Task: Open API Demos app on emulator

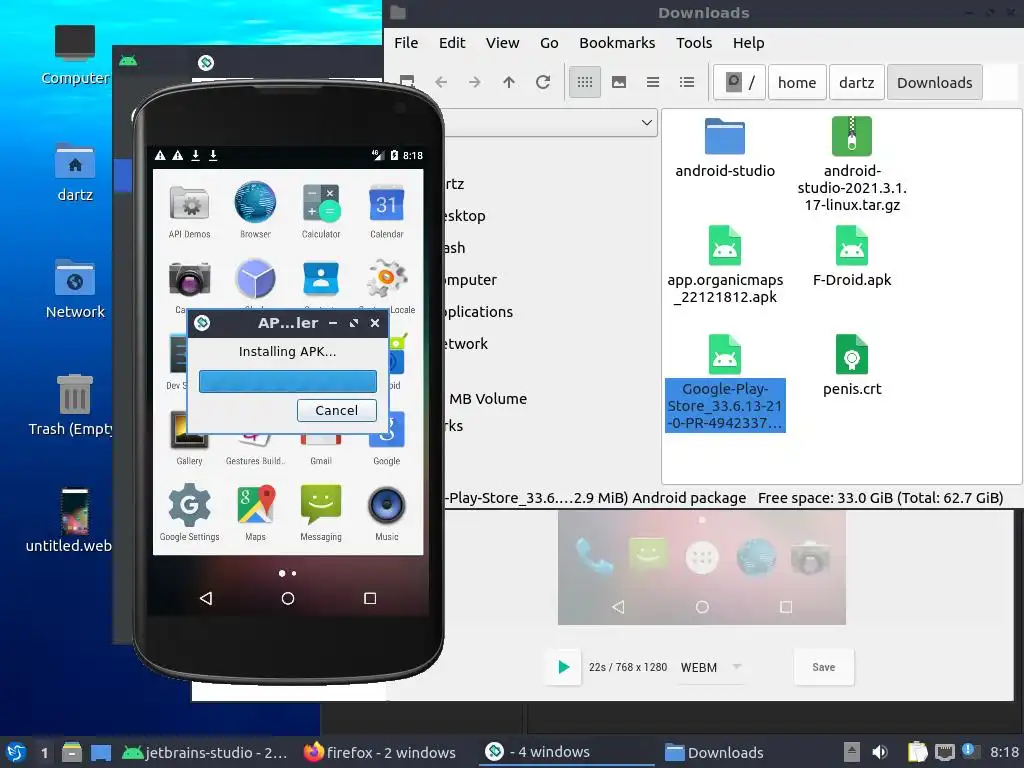Action: click(189, 210)
